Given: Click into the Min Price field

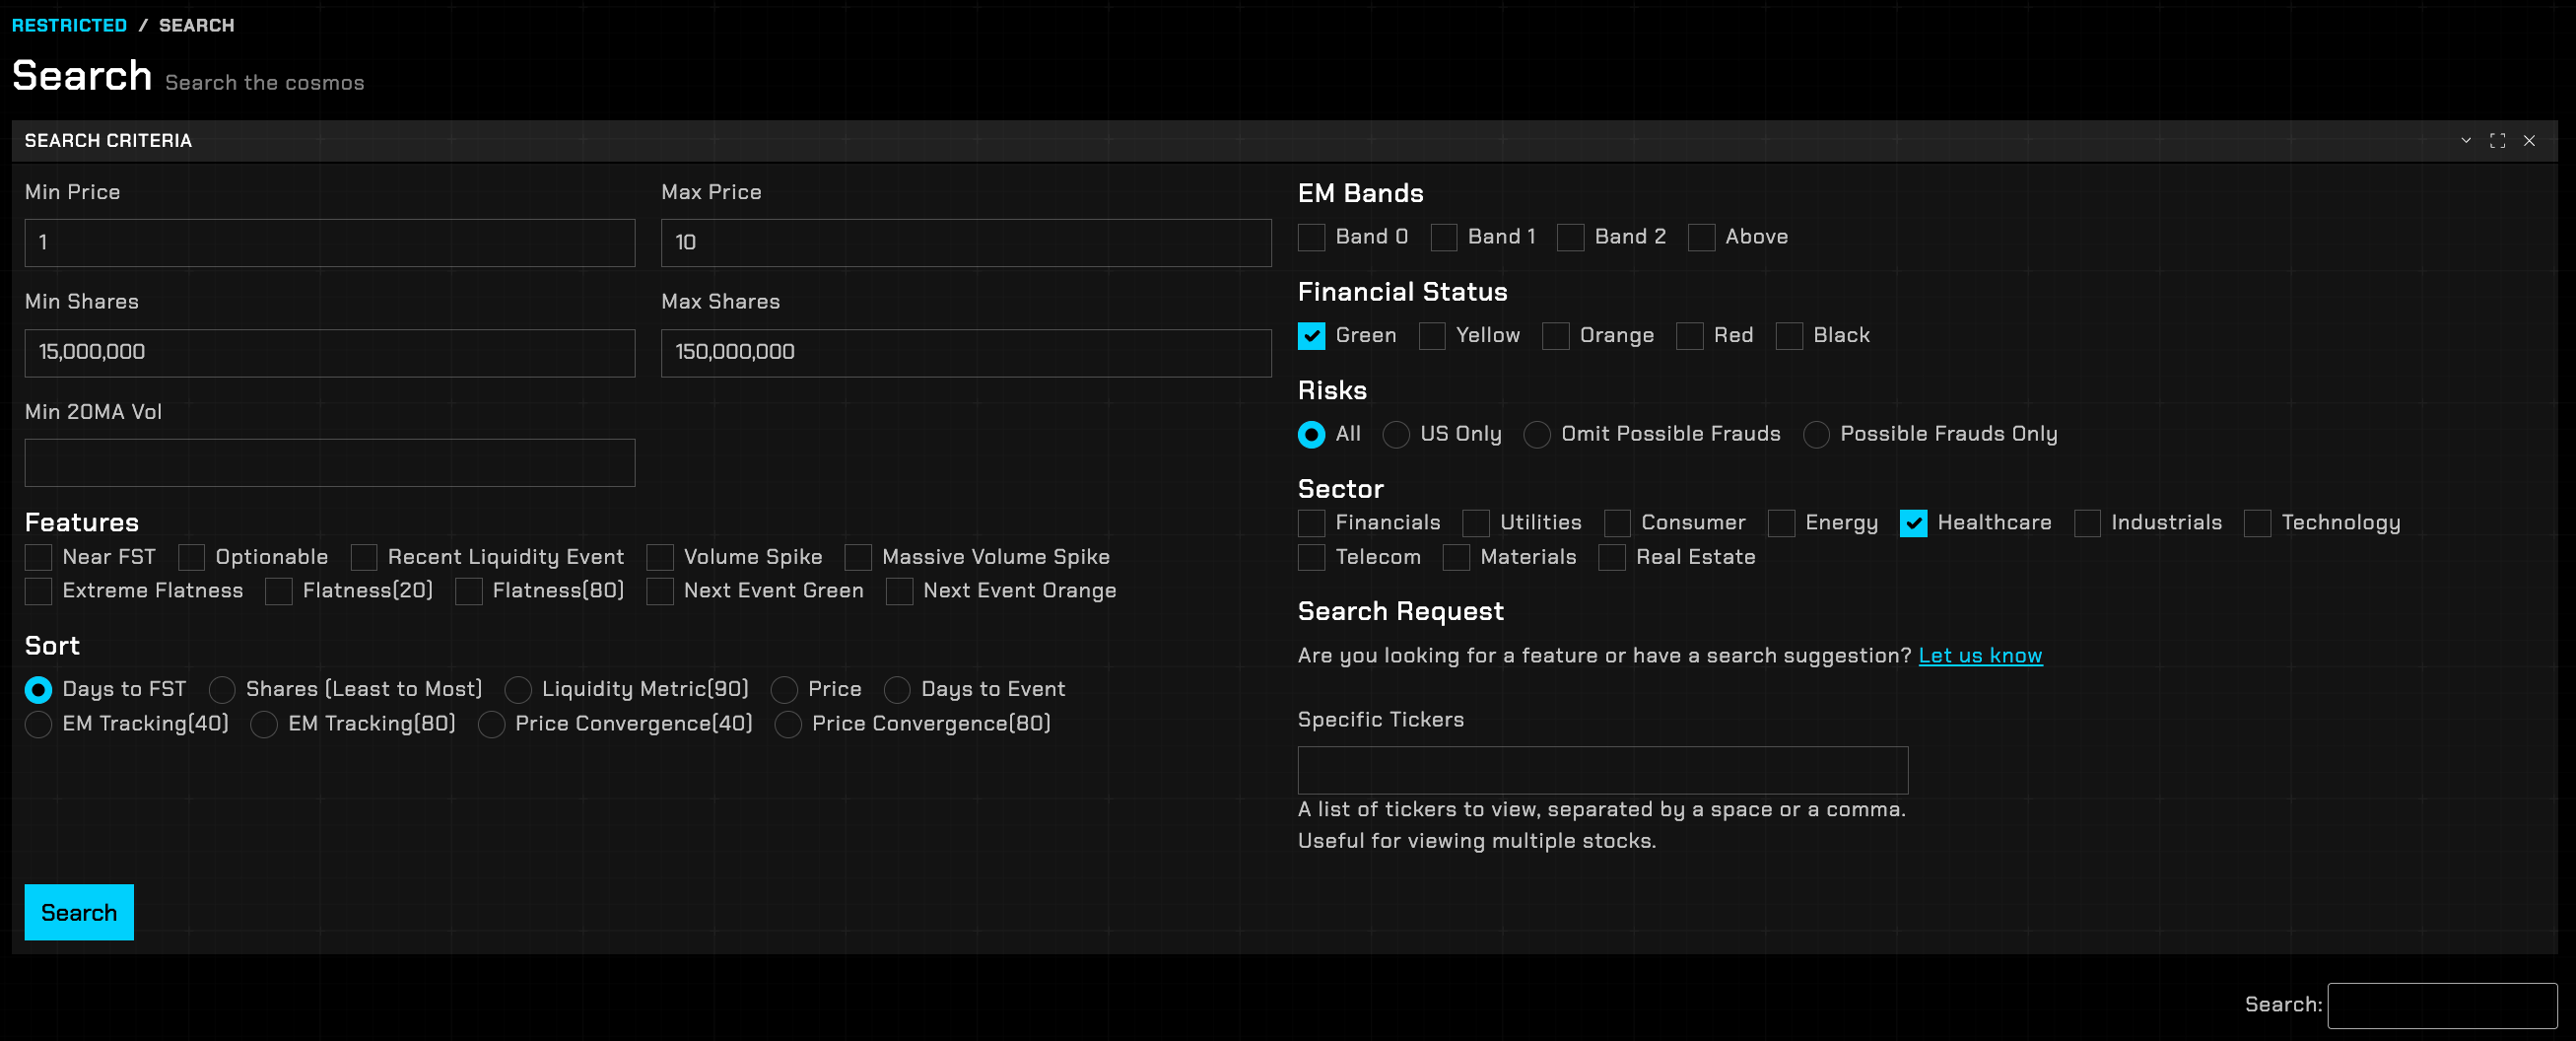Looking at the screenshot, I should 329,243.
